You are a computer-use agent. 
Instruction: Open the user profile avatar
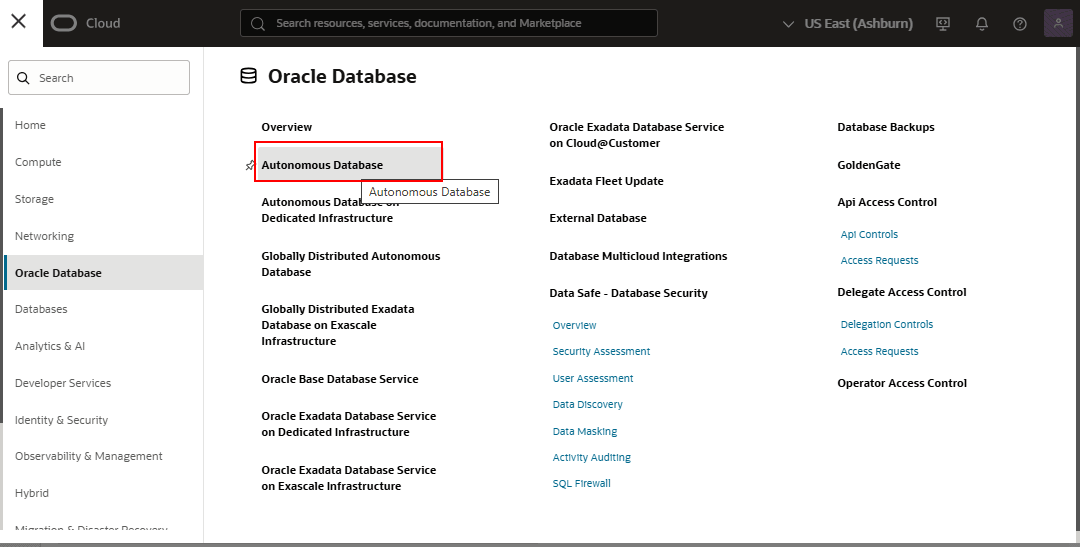click(x=1058, y=23)
